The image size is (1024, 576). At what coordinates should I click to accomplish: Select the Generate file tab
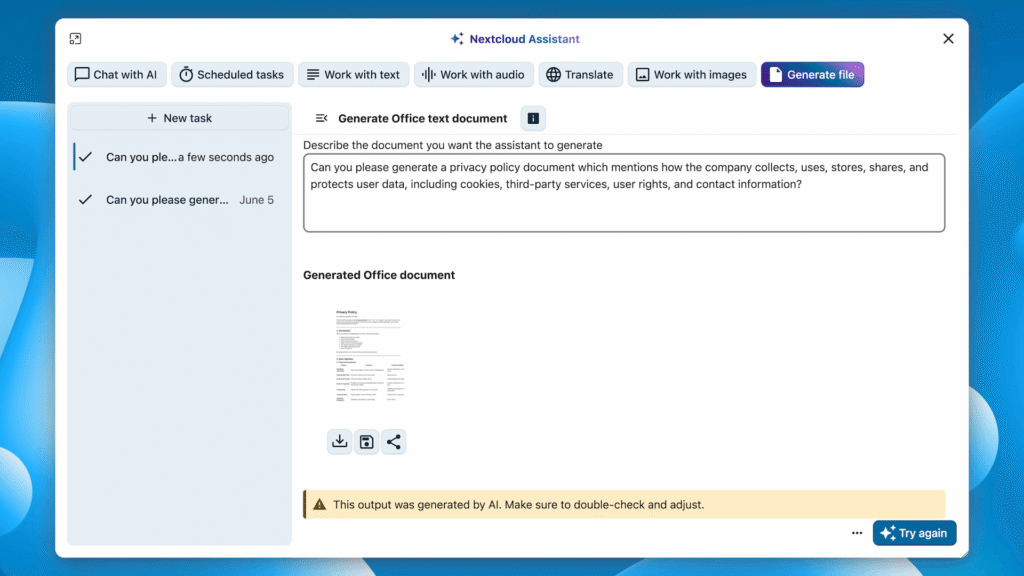click(812, 74)
